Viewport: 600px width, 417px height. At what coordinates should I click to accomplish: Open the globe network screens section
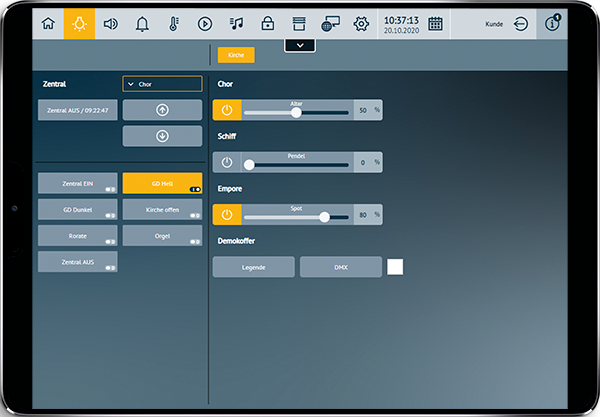[x=330, y=24]
